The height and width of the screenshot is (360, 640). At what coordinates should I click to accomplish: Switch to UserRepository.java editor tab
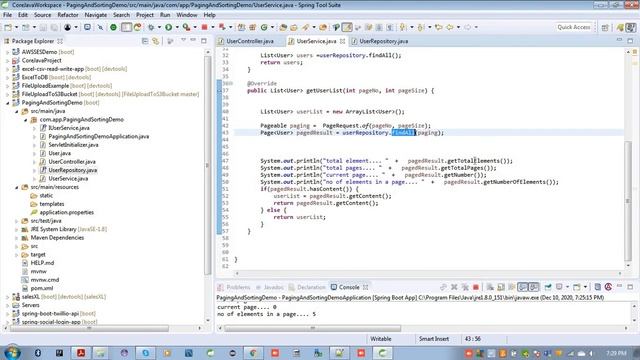[x=384, y=41]
